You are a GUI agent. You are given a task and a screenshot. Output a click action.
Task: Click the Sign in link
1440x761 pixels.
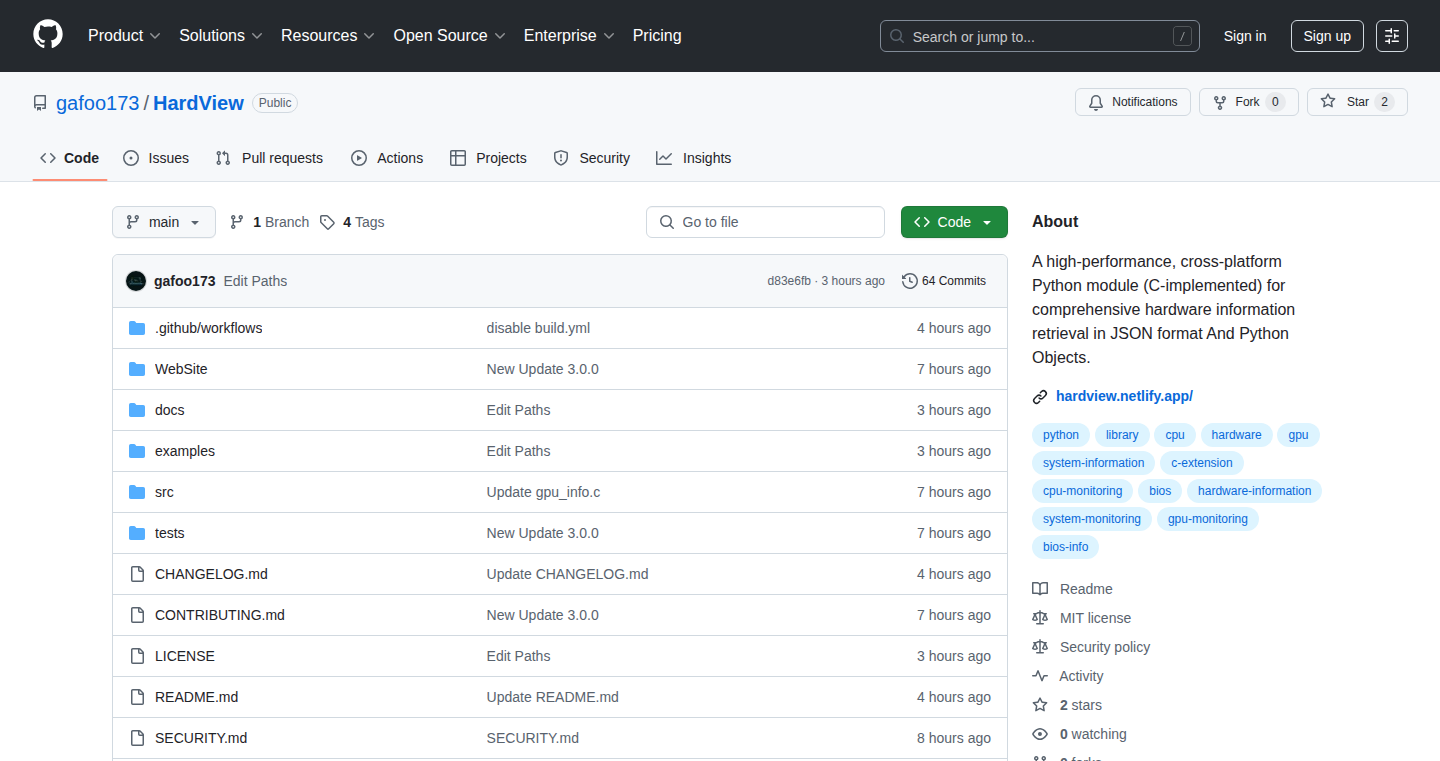coord(1245,36)
